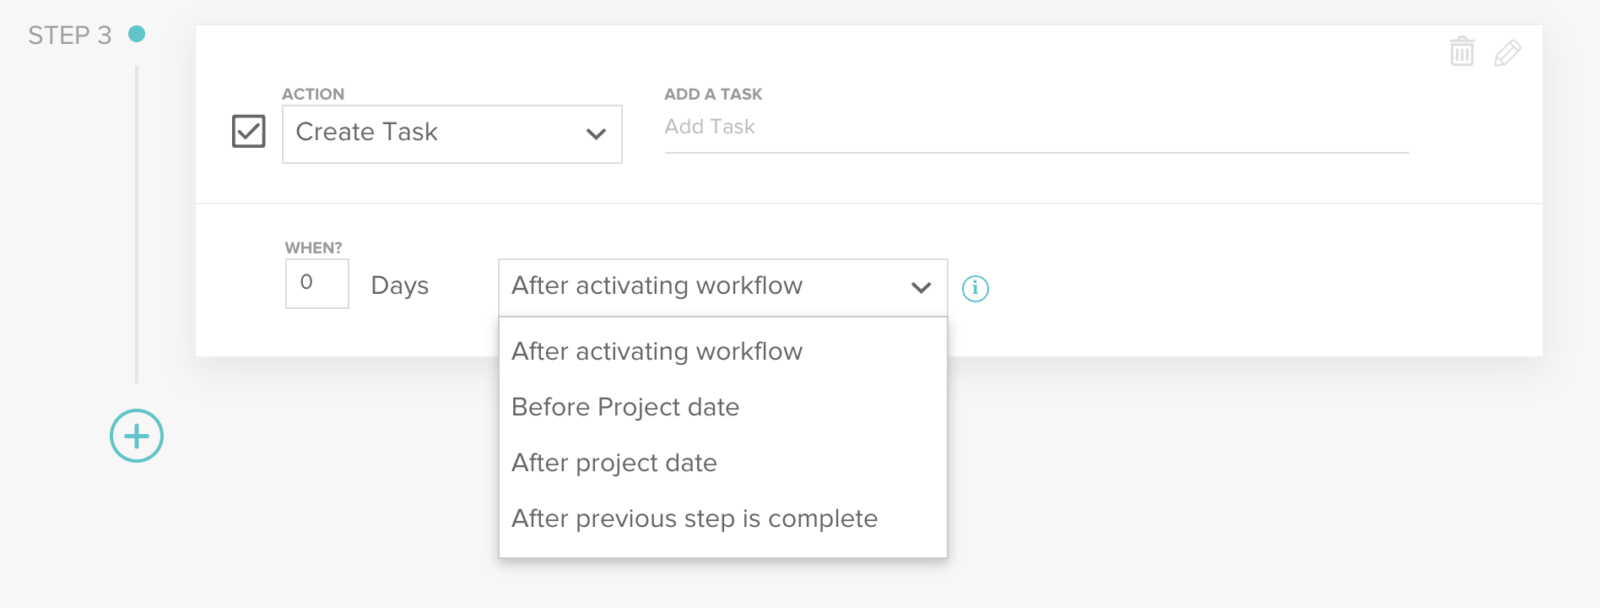Choose Before Project date from the list
Viewport: 1600px width, 608px height.
[x=625, y=407]
